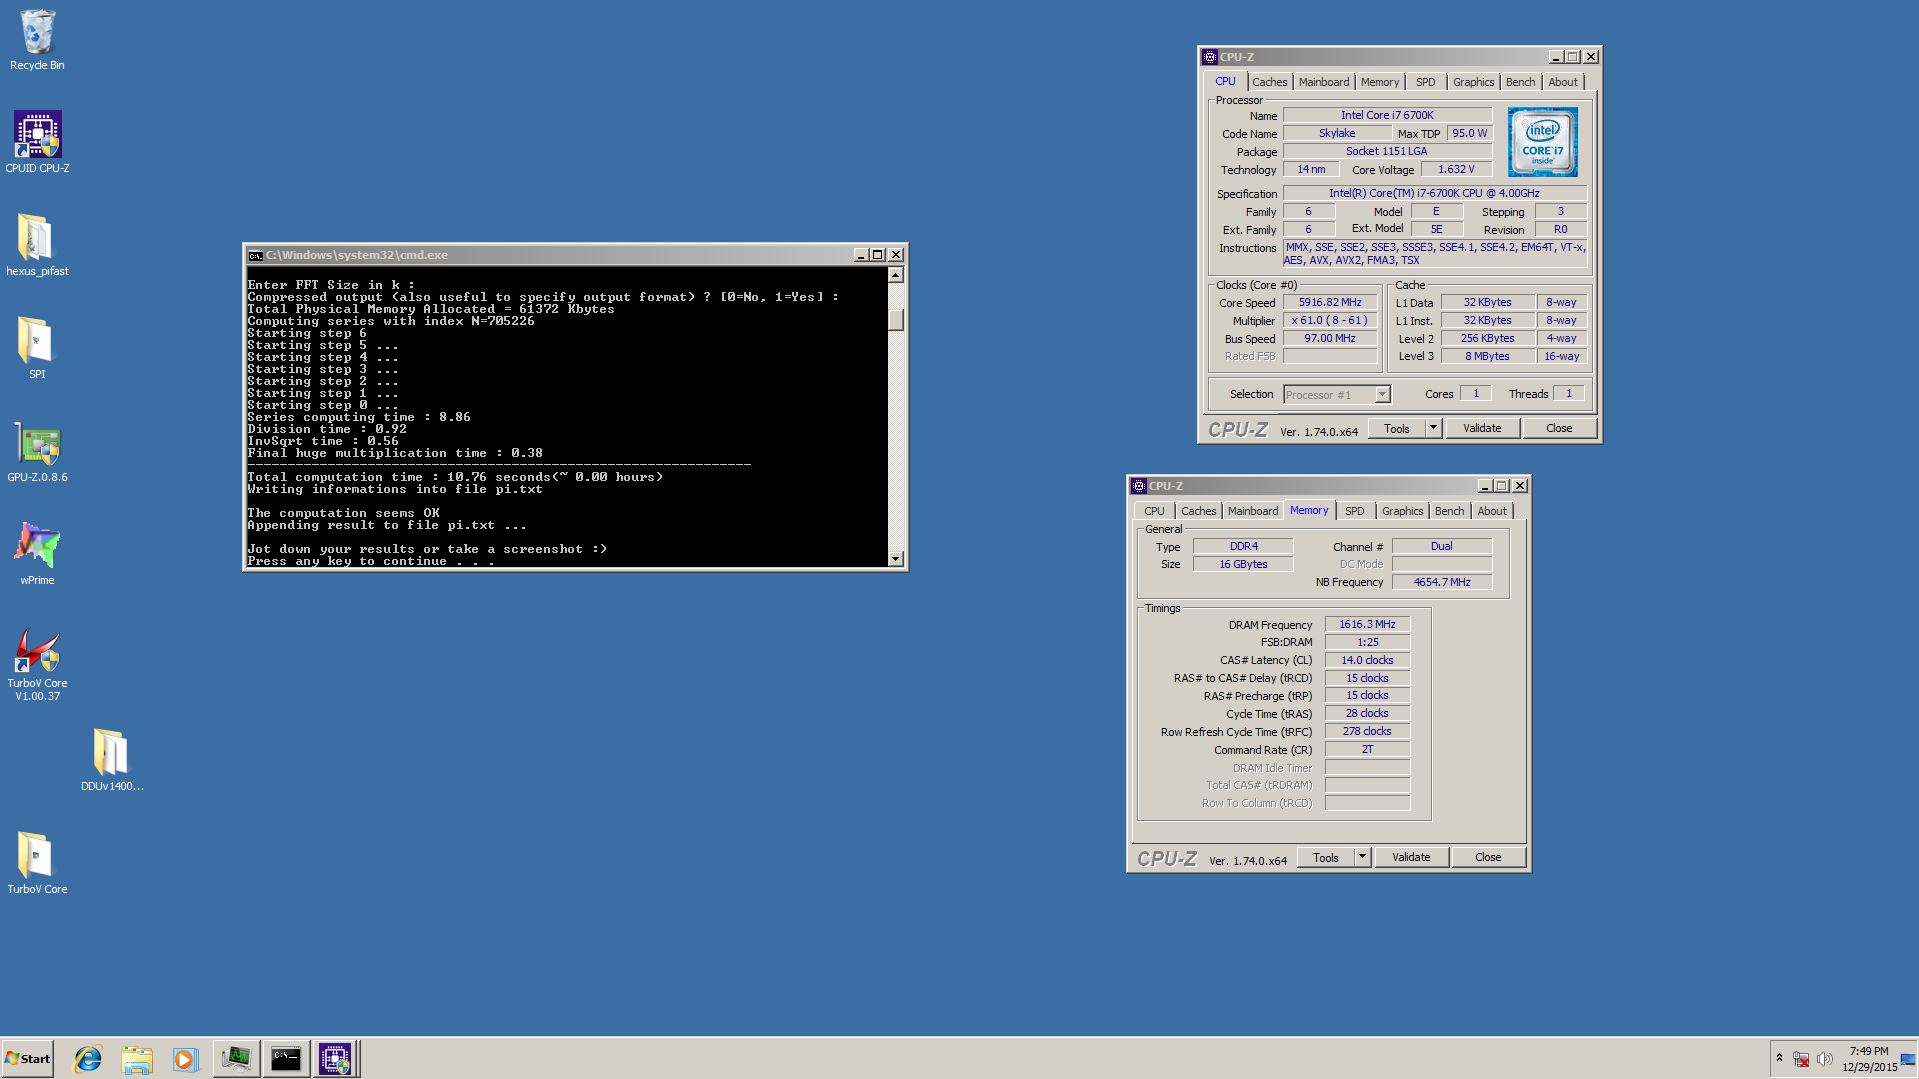Click the cmd.exe title bar icon

pyautogui.click(x=255, y=255)
